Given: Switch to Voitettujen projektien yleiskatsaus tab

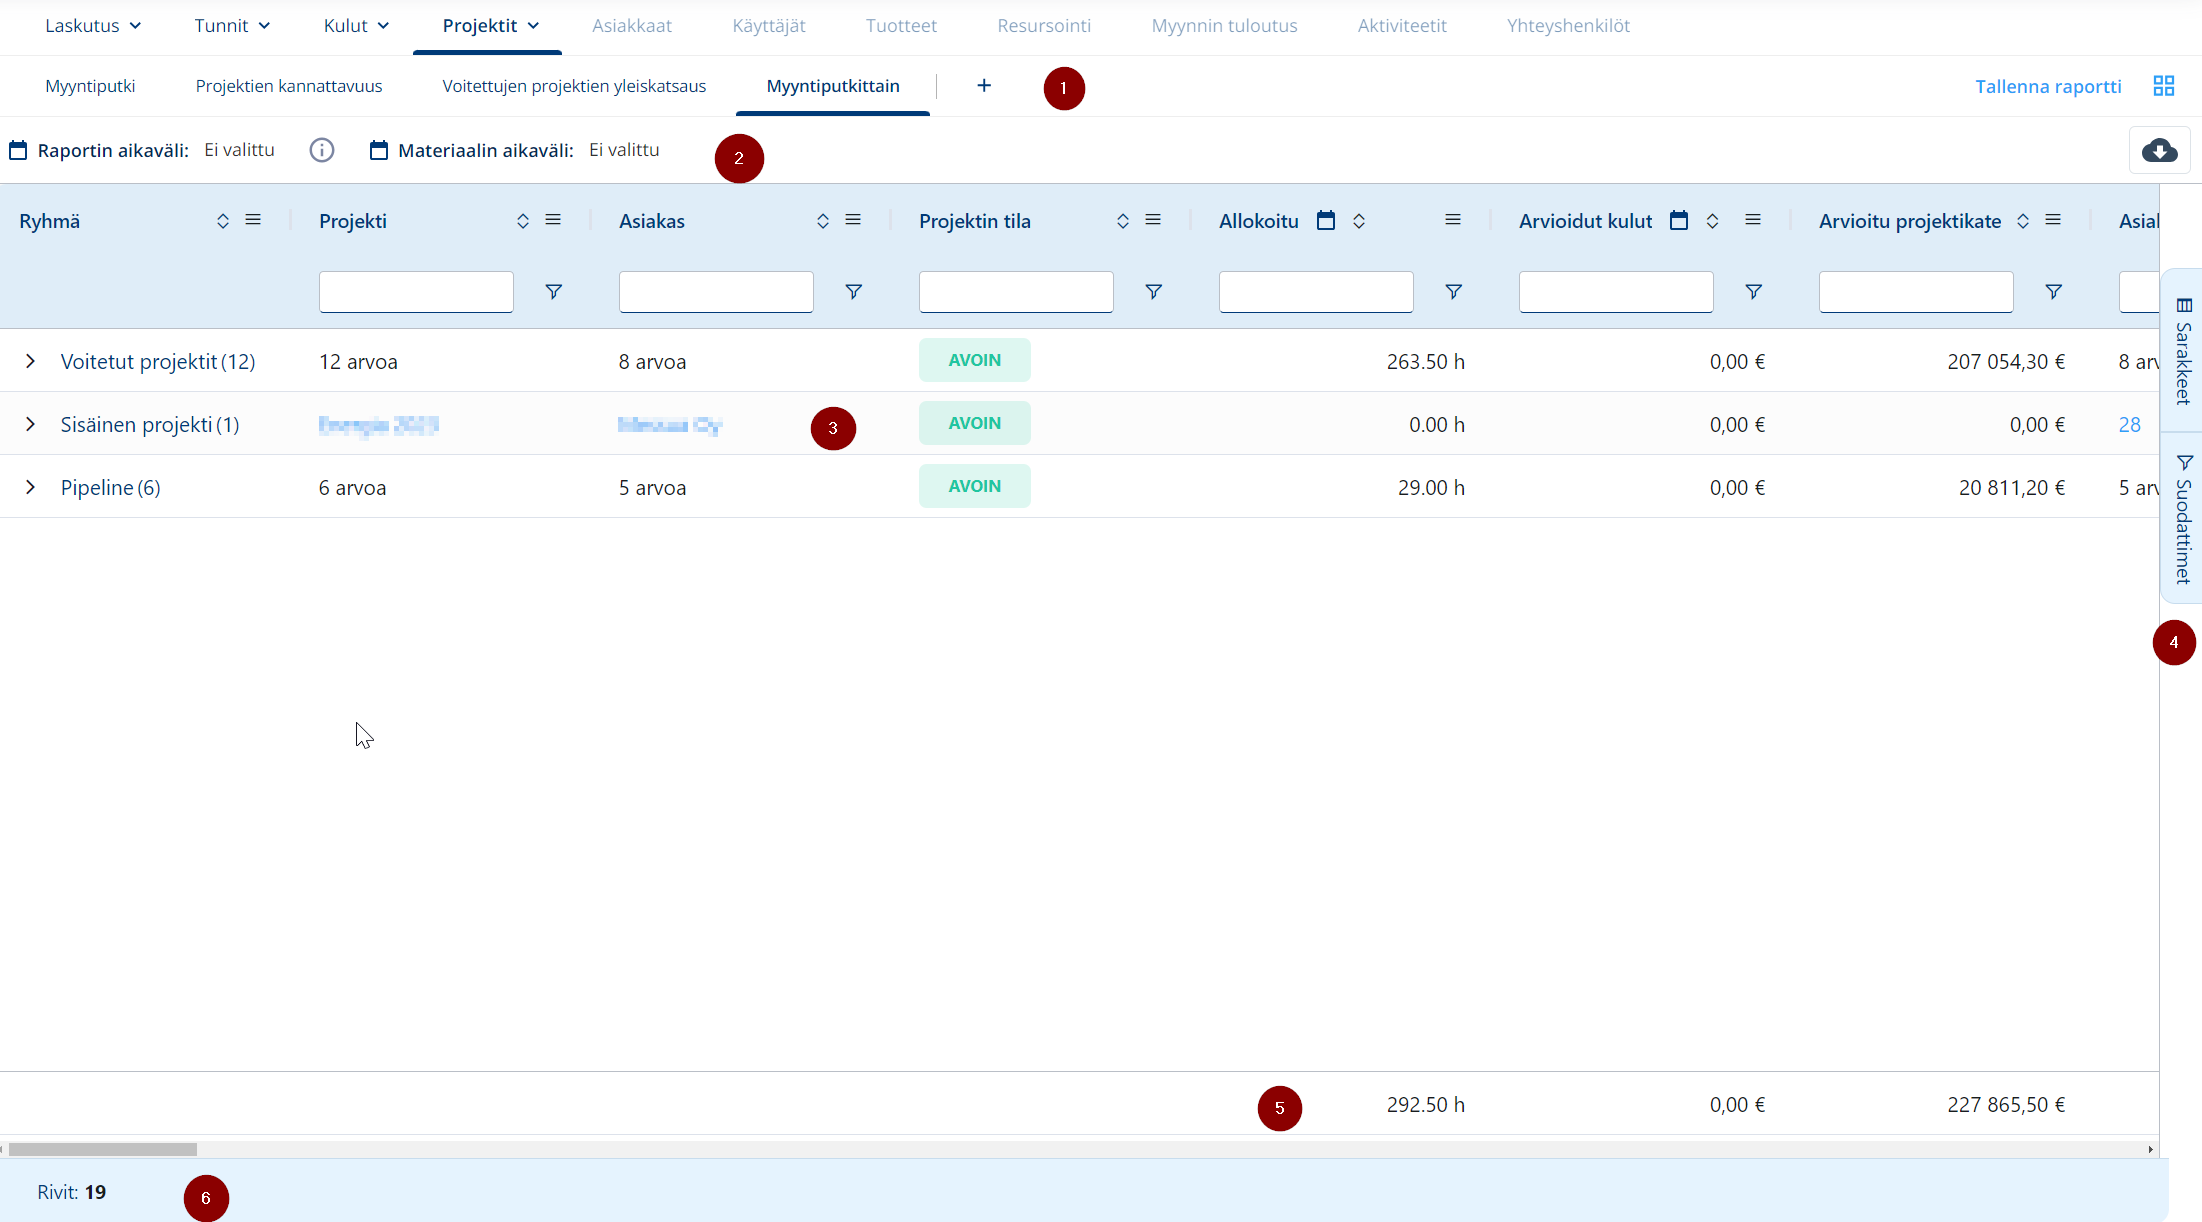Looking at the screenshot, I should coord(574,86).
